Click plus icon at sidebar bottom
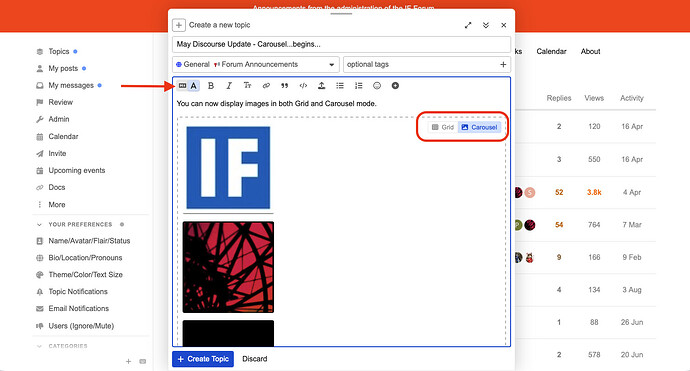Image resolution: width=690 pixels, height=371 pixels. [128, 361]
